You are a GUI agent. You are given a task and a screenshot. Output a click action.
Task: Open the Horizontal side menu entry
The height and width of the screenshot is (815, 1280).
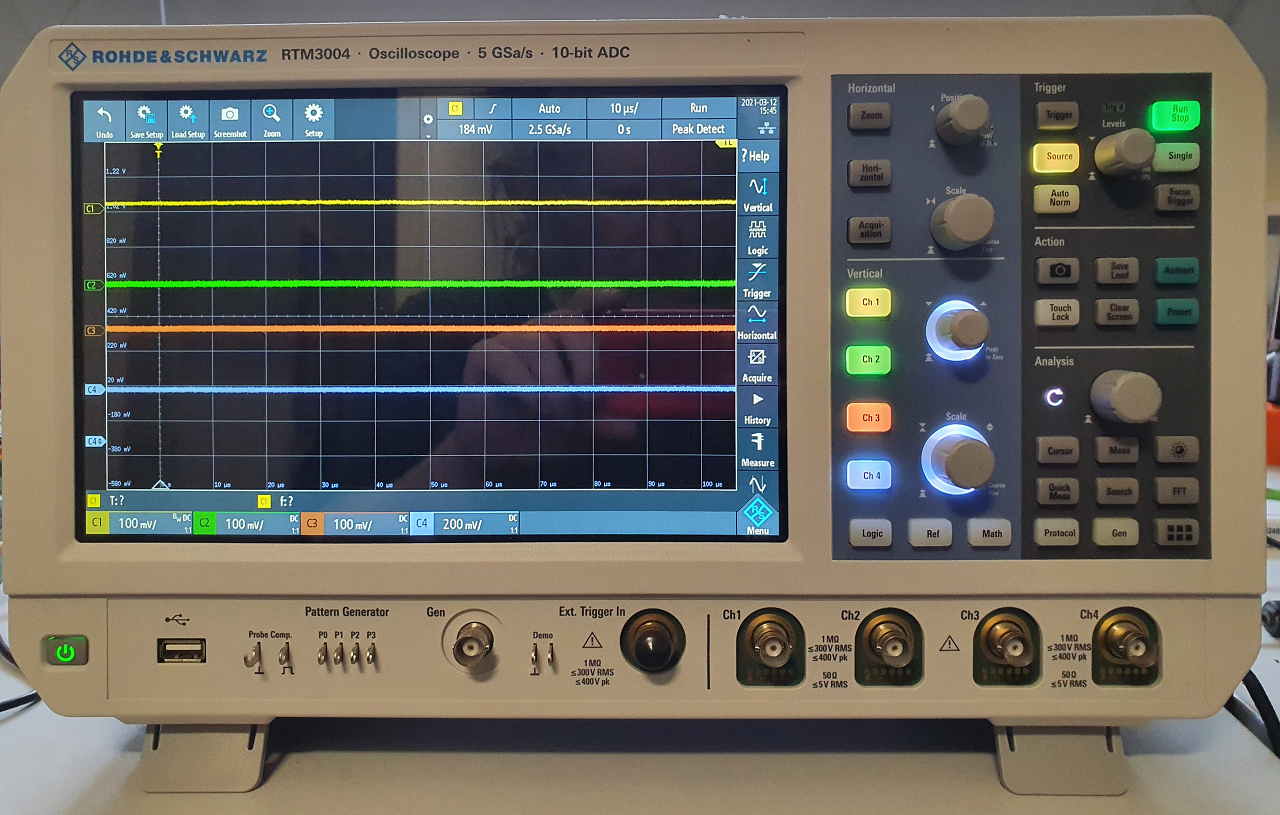coord(757,322)
